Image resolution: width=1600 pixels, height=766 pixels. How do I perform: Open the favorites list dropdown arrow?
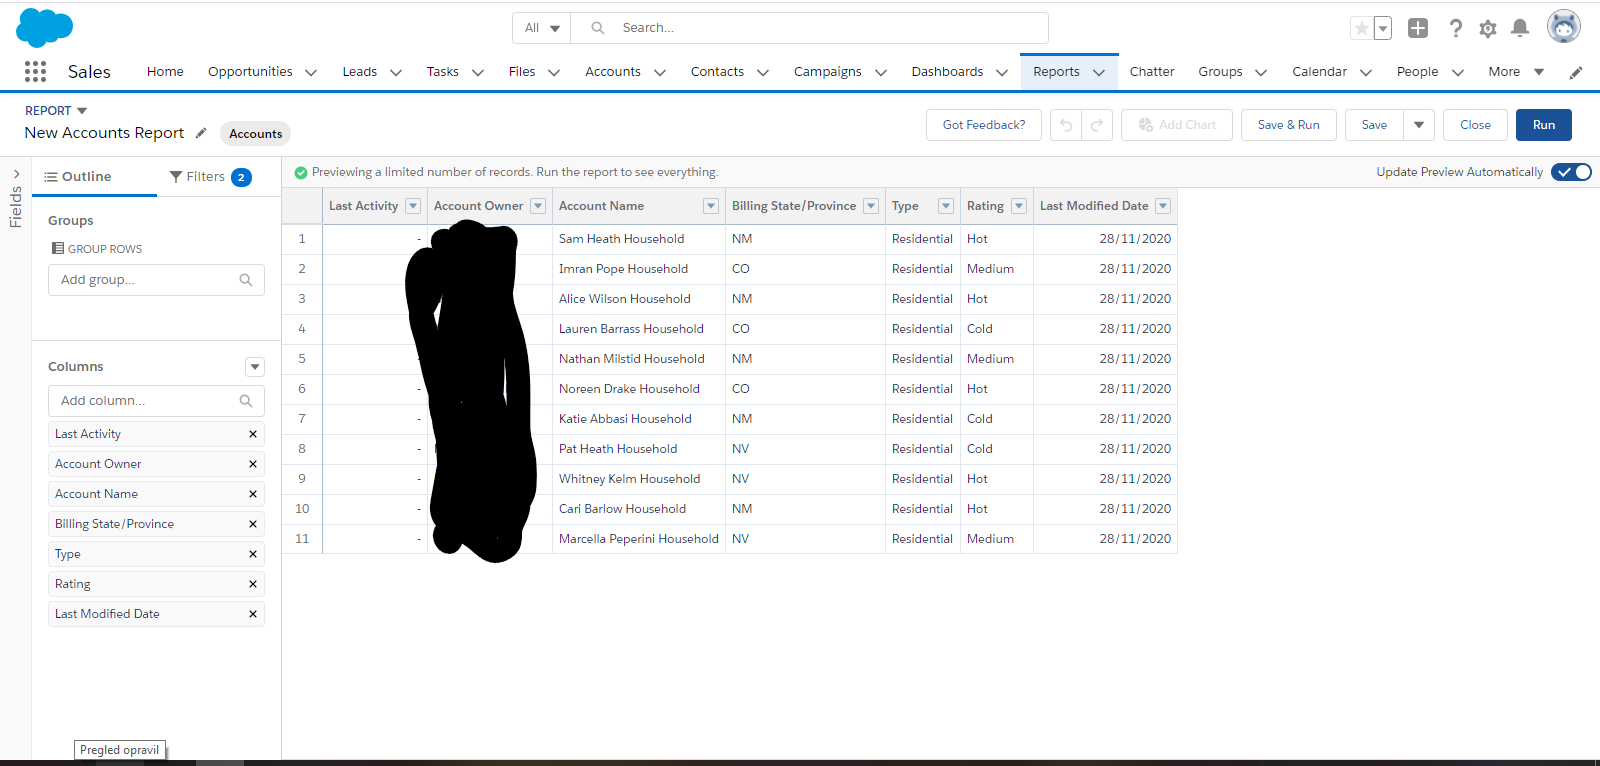point(1383,28)
